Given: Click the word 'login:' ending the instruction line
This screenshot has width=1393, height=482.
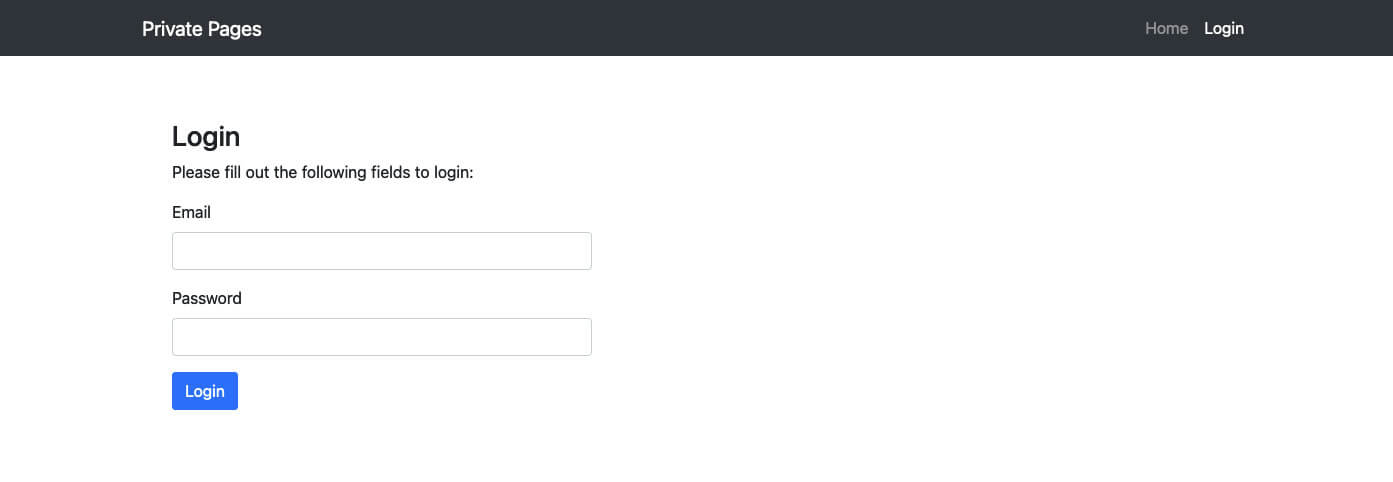Looking at the screenshot, I should point(453,172).
